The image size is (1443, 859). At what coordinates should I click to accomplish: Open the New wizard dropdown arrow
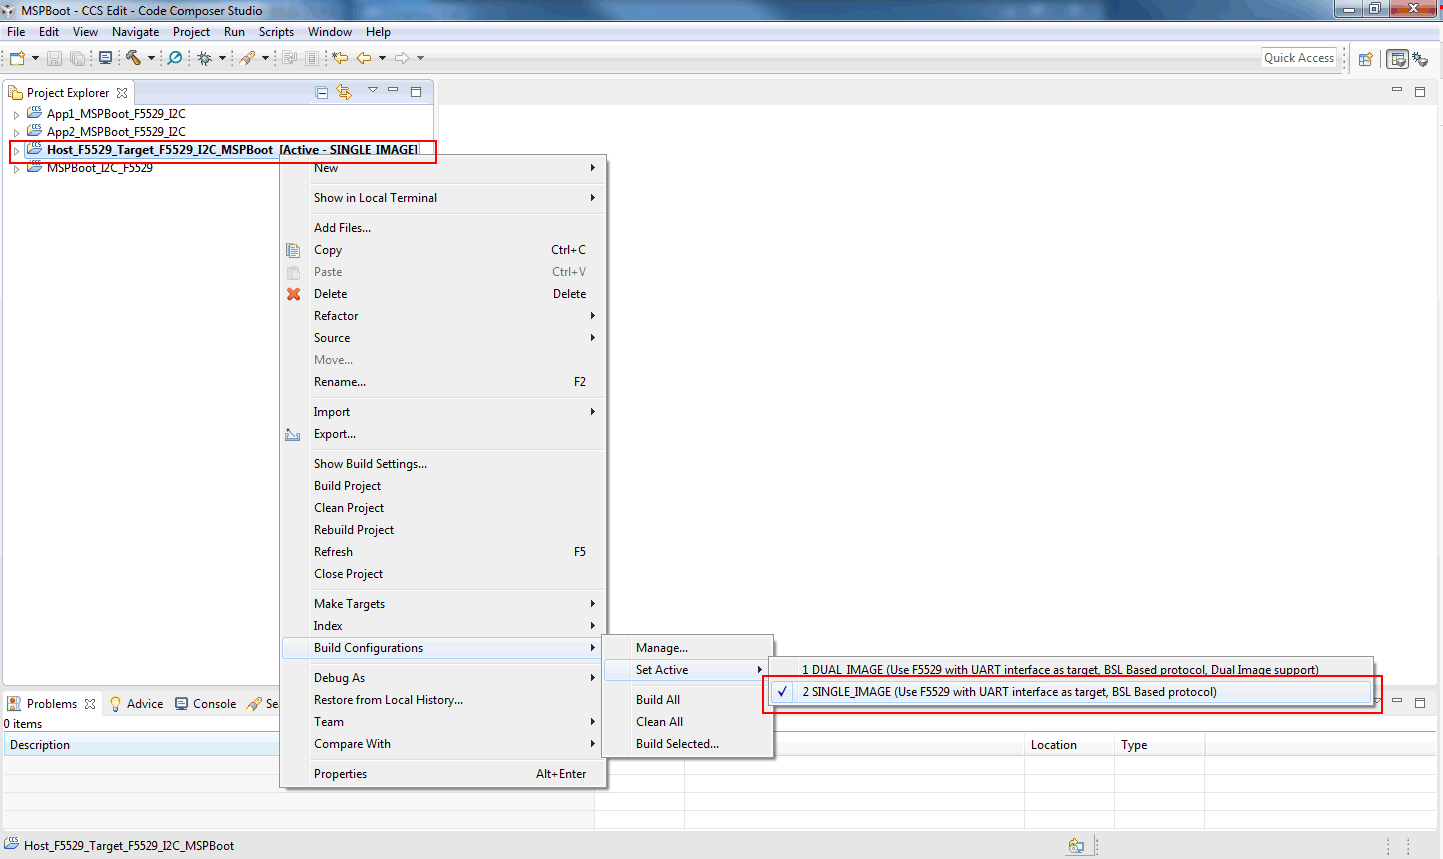35,58
